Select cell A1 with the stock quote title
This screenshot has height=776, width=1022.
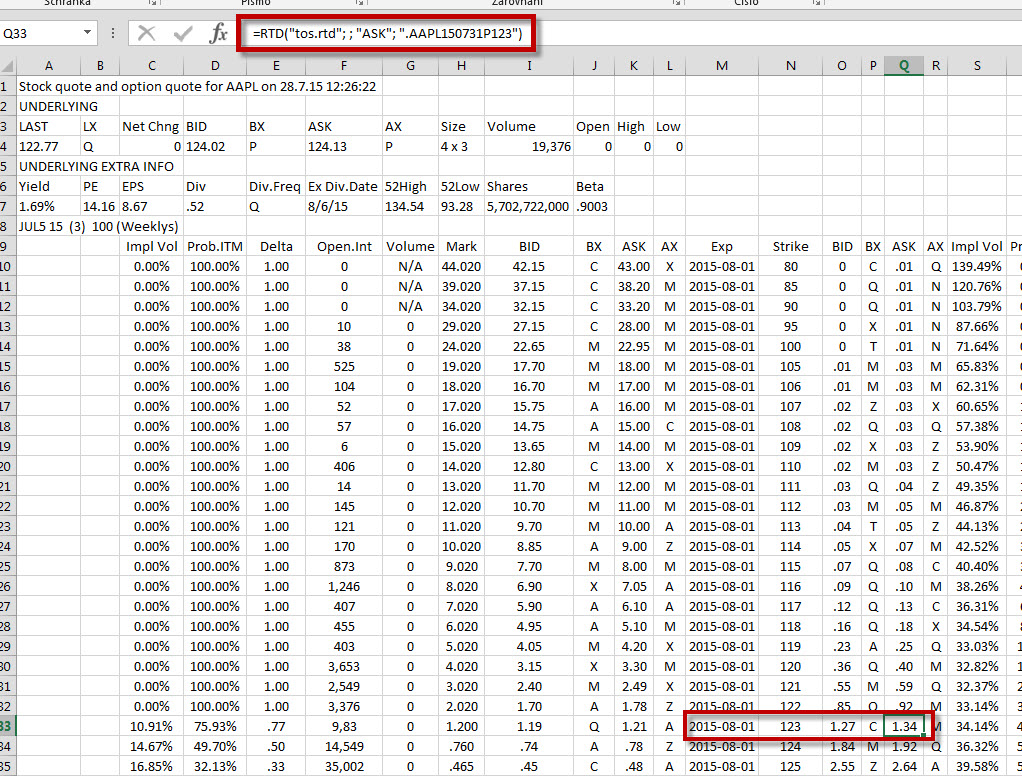(x=48, y=86)
